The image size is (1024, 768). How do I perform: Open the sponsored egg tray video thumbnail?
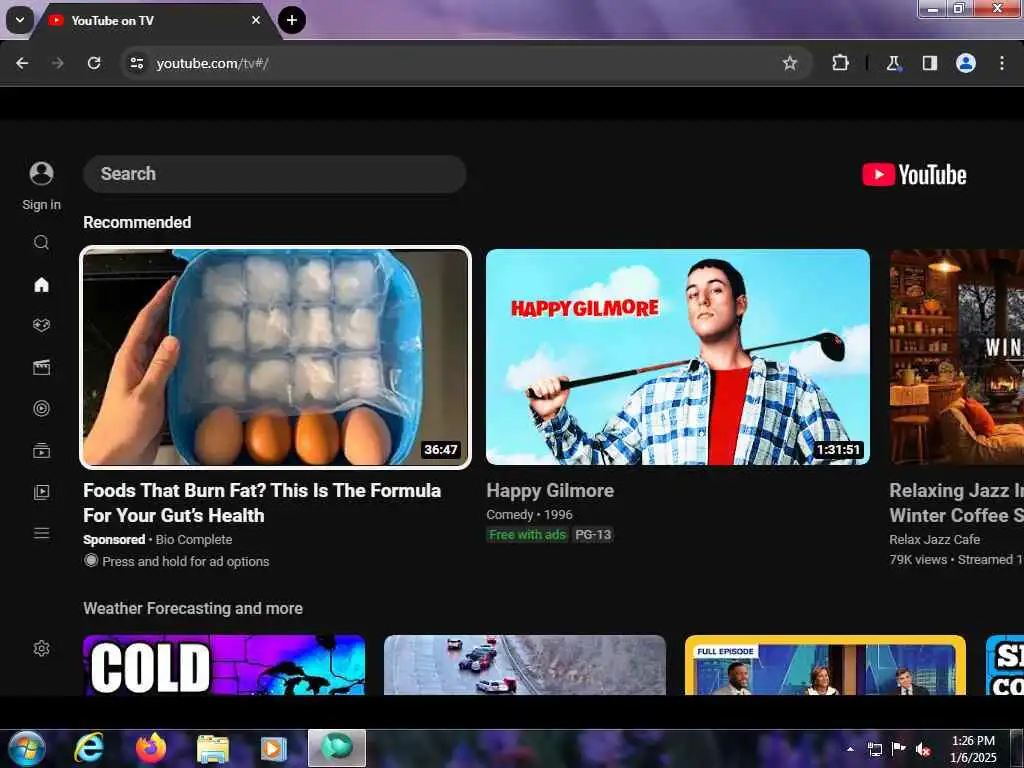(x=275, y=357)
